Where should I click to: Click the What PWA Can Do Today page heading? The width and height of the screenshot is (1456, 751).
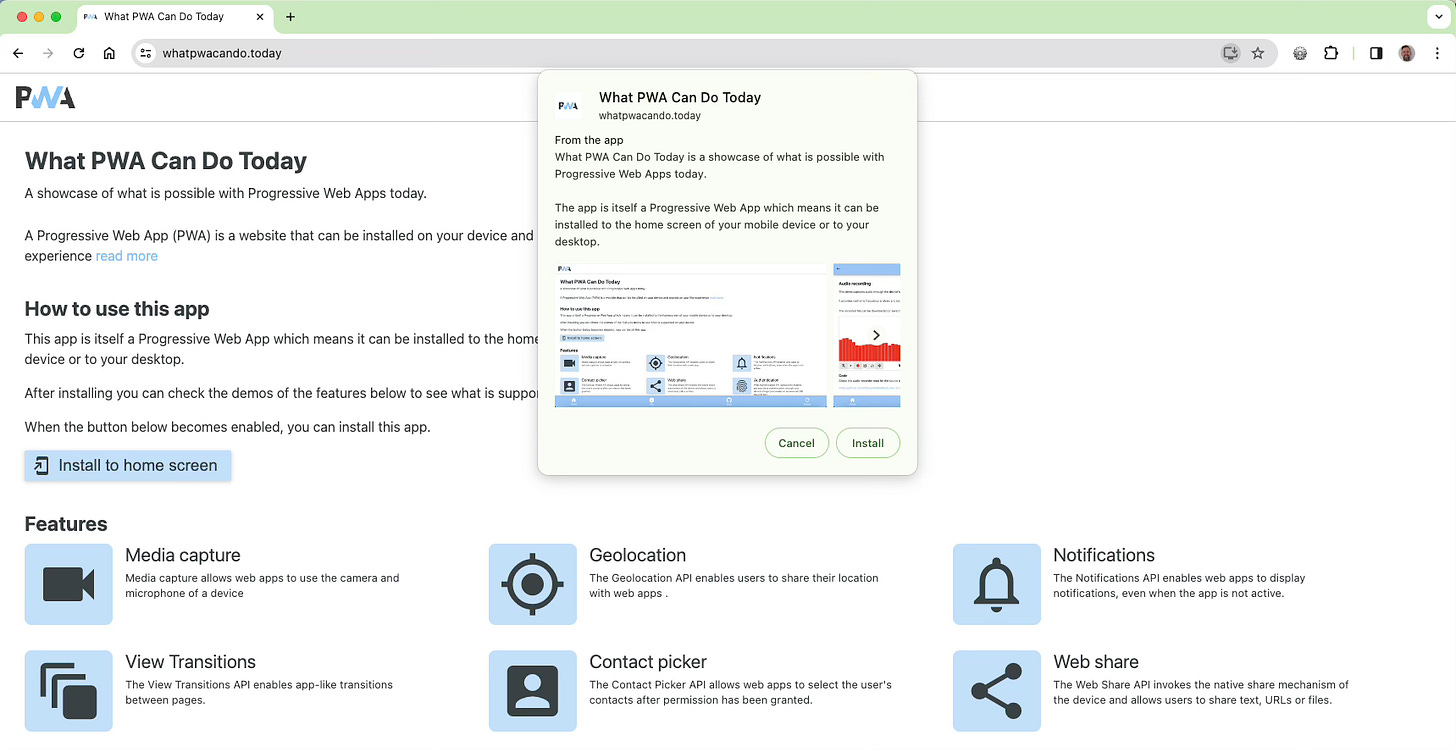[x=166, y=161]
